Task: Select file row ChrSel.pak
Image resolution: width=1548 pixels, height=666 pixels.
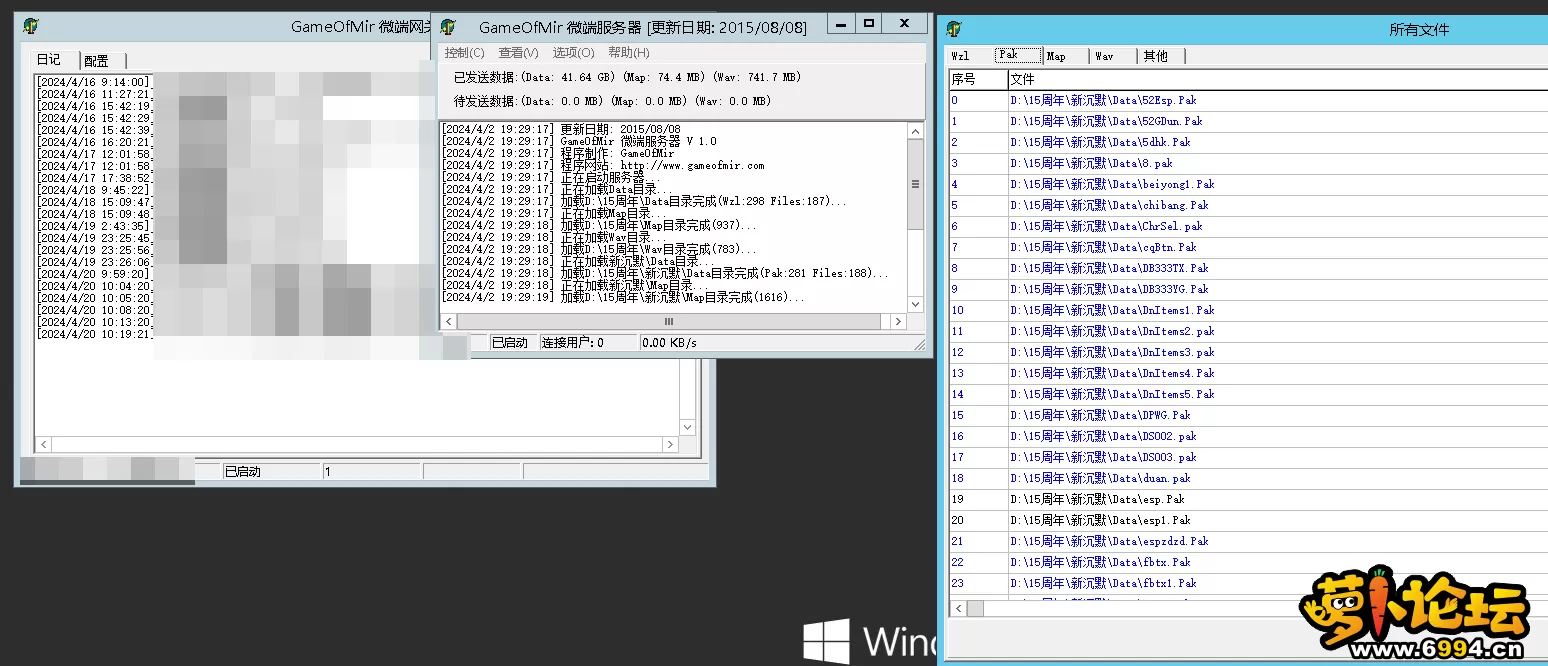Action: [x=1248, y=226]
